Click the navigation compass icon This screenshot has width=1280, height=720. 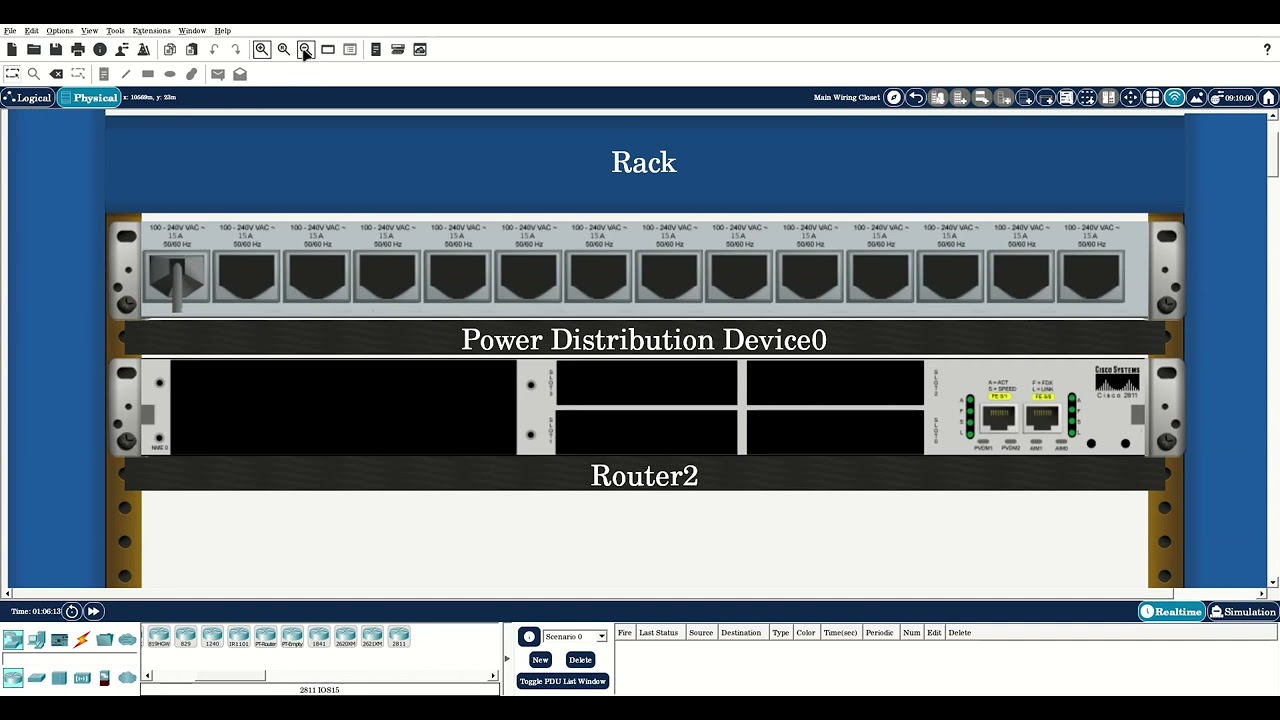point(894,98)
